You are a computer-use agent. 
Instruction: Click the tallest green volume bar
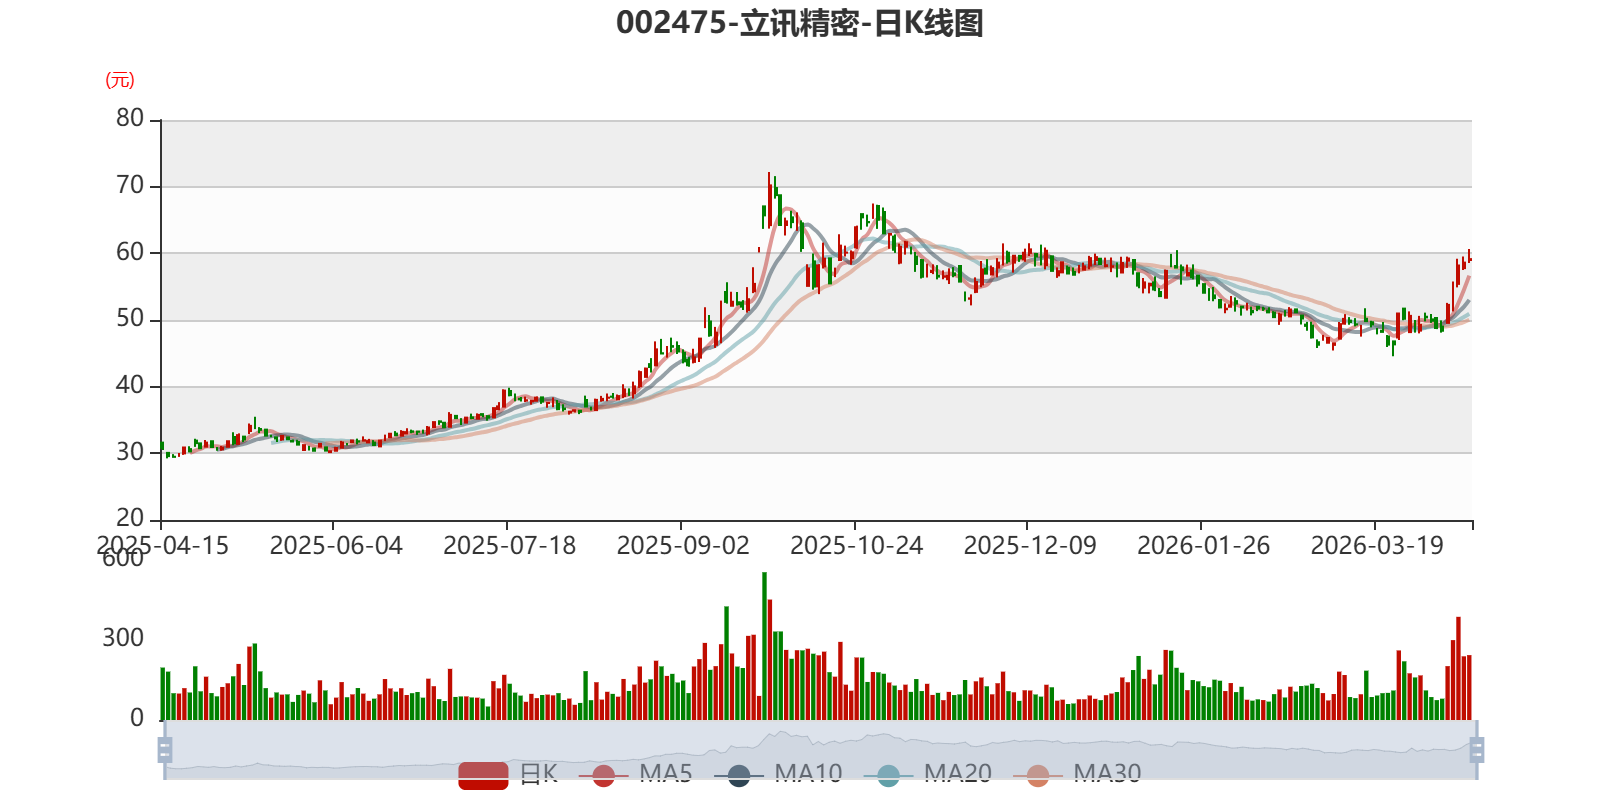[765, 646]
